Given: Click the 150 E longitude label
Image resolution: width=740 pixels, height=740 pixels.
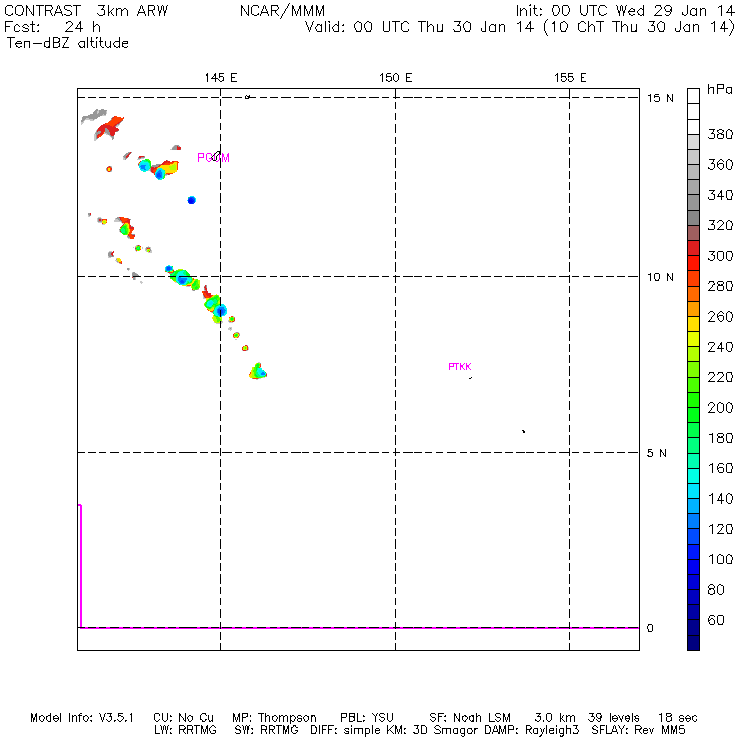Looking at the screenshot, I should tap(395, 78).
